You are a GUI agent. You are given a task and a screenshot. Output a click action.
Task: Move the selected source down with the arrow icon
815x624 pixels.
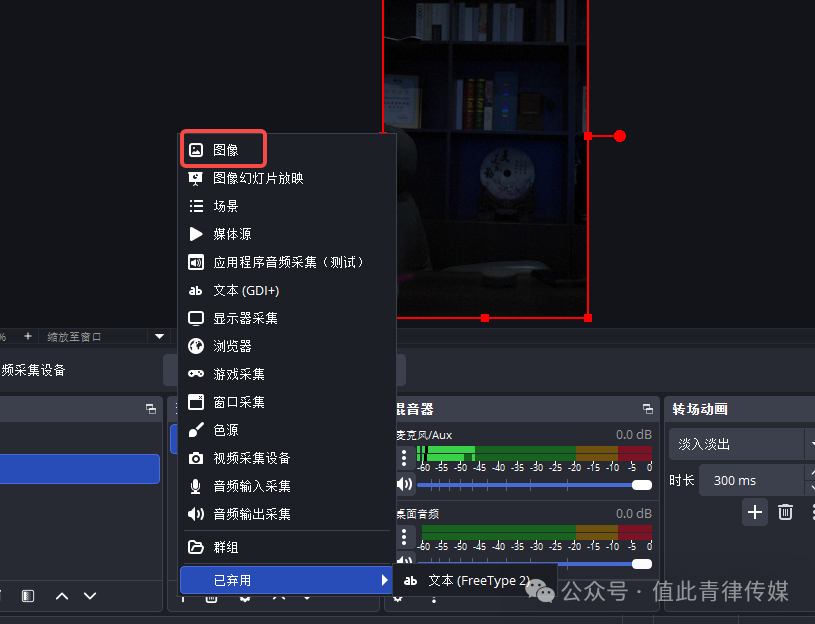pyautogui.click(x=89, y=595)
